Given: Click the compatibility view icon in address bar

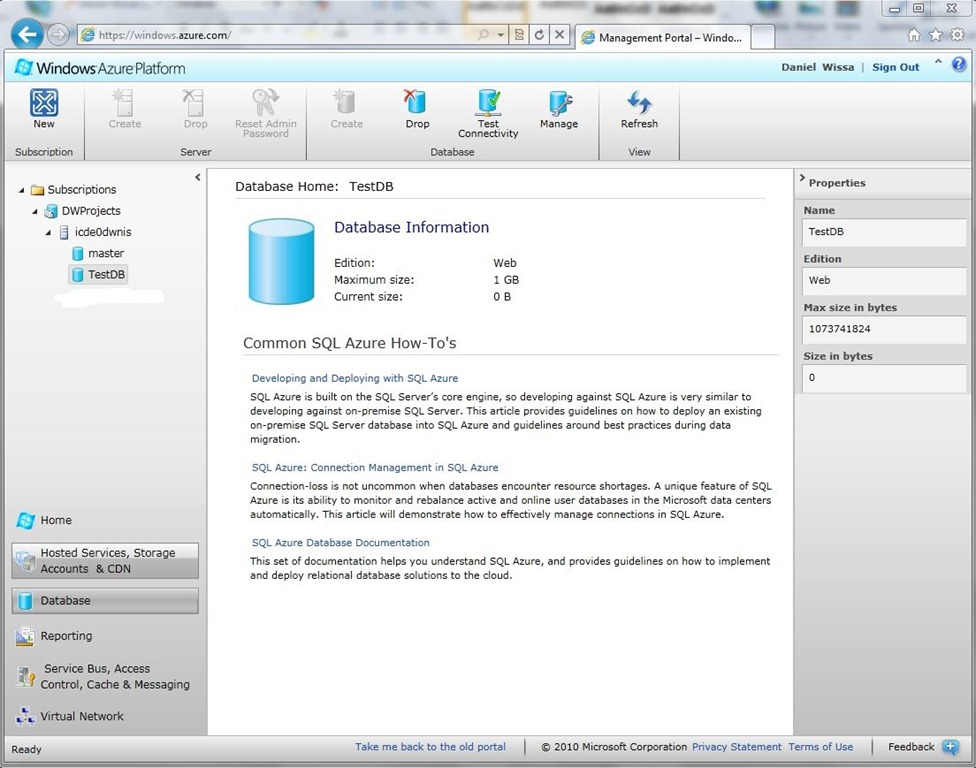Looking at the screenshot, I should coord(518,35).
